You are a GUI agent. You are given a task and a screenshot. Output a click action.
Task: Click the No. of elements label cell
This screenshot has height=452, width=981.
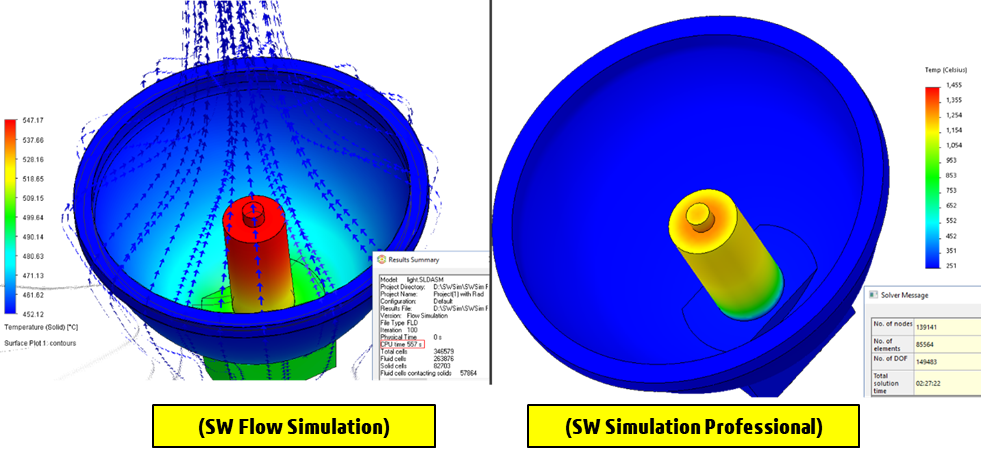tap(892, 344)
